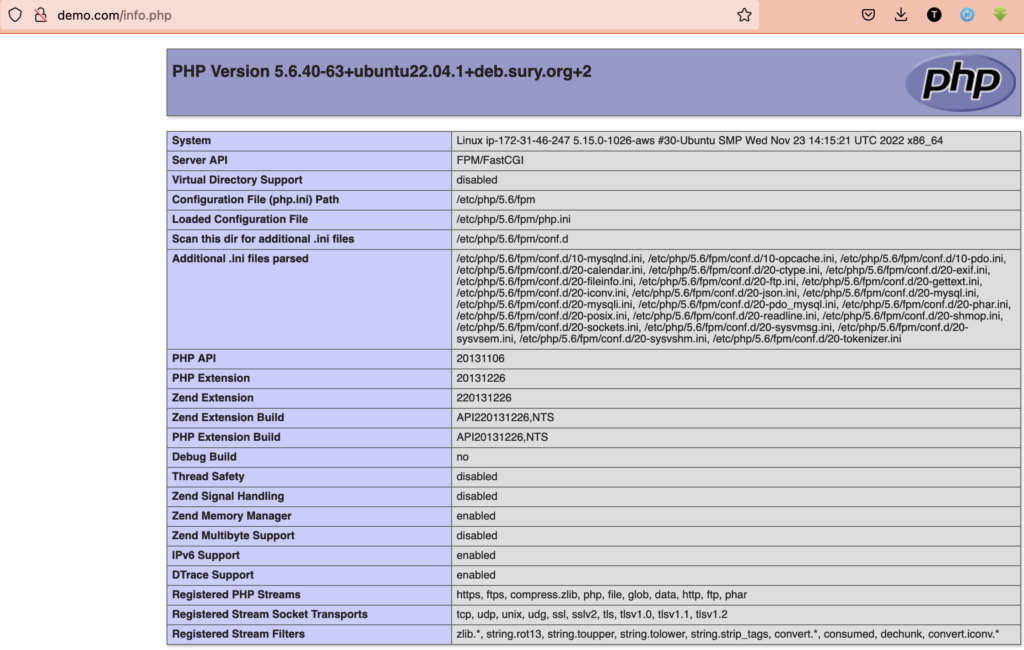Click the insecure connection padlock icon
1024x650 pixels.
pyautogui.click(x=41, y=15)
